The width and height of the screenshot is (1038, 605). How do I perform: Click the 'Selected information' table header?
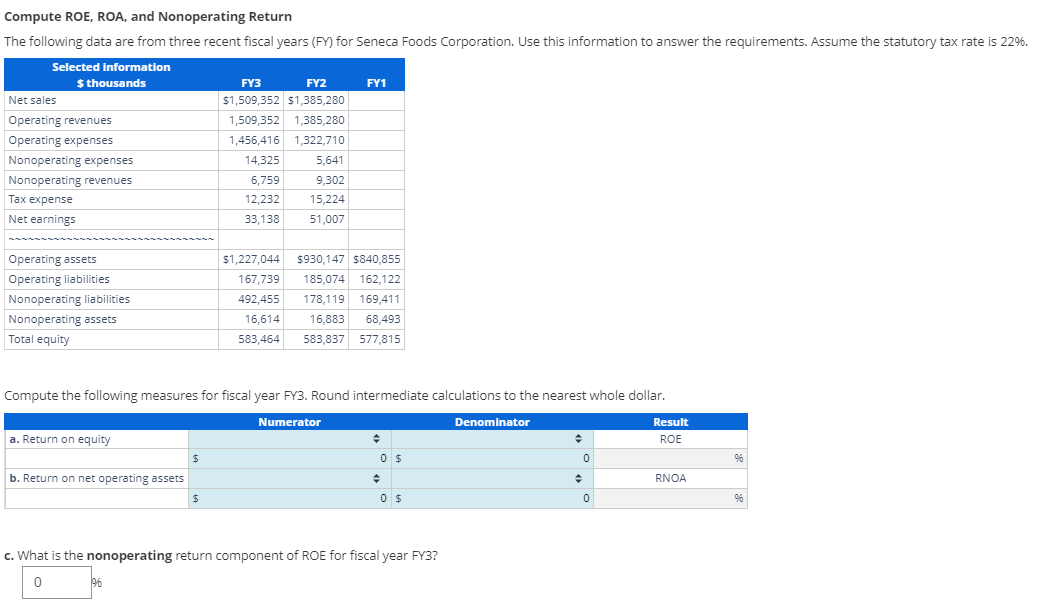pos(111,67)
